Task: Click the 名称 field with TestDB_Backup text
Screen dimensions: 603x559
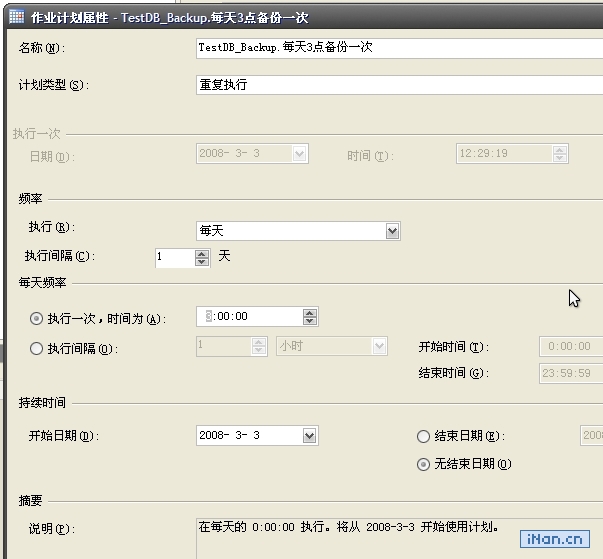Action: [x=398, y=48]
